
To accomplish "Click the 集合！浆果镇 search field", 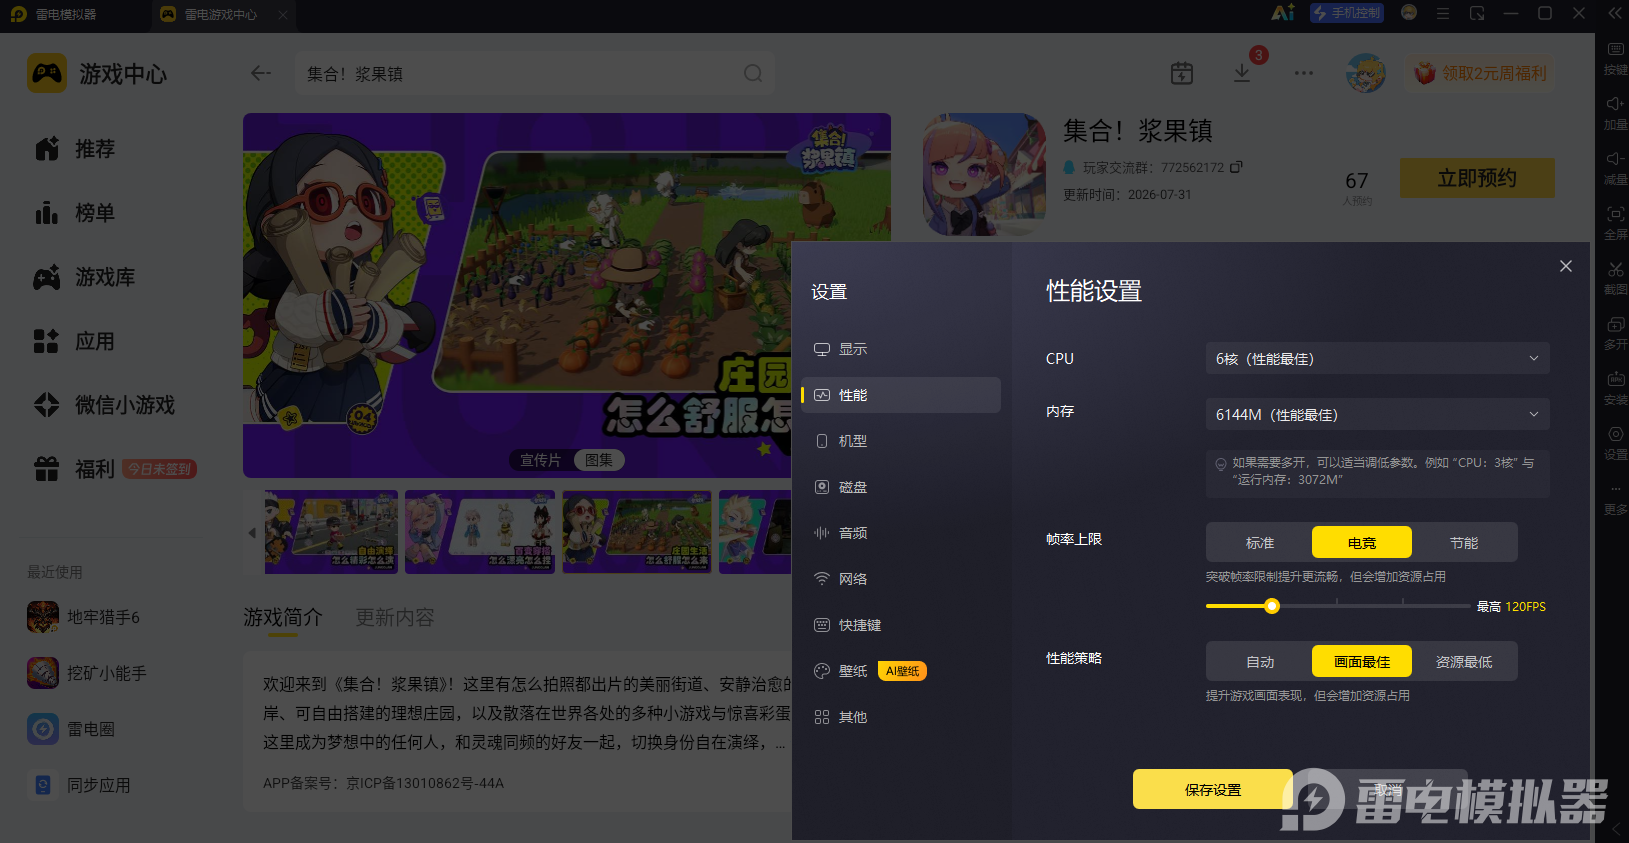I will tap(535, 73).
